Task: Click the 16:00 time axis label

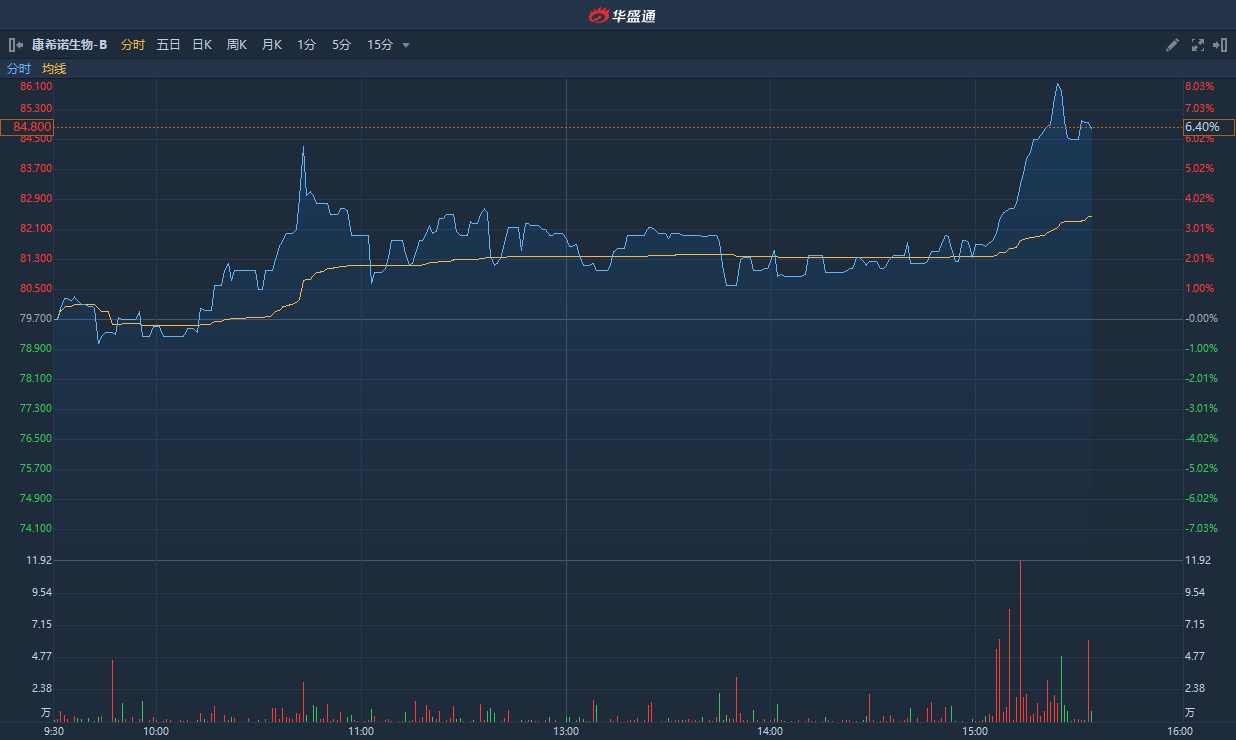Action: tap(1179, 731)
